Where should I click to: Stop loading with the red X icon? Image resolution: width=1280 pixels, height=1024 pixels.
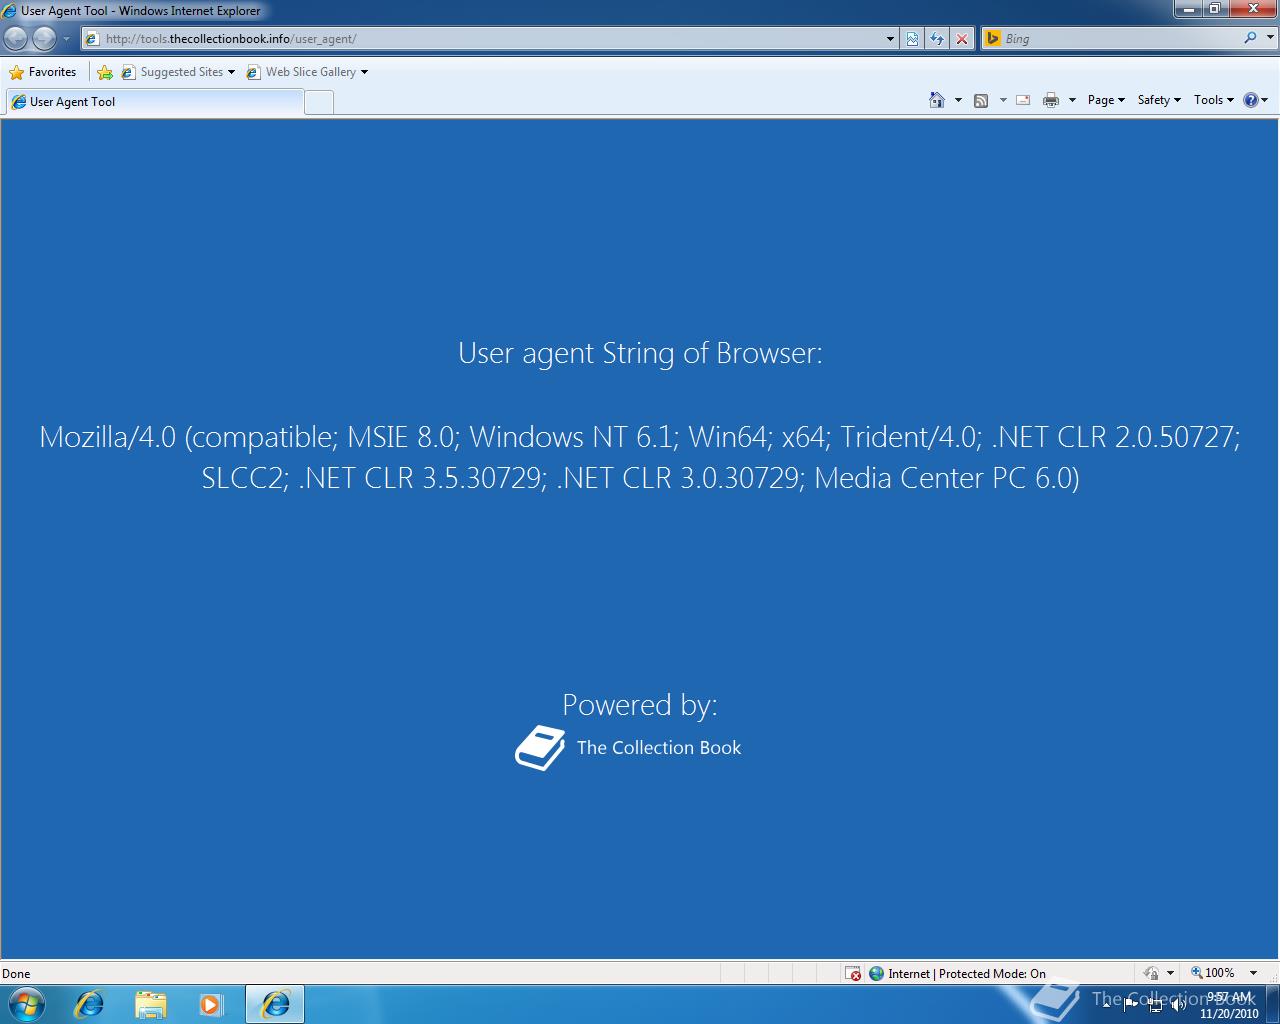click(x=962, y=39)
